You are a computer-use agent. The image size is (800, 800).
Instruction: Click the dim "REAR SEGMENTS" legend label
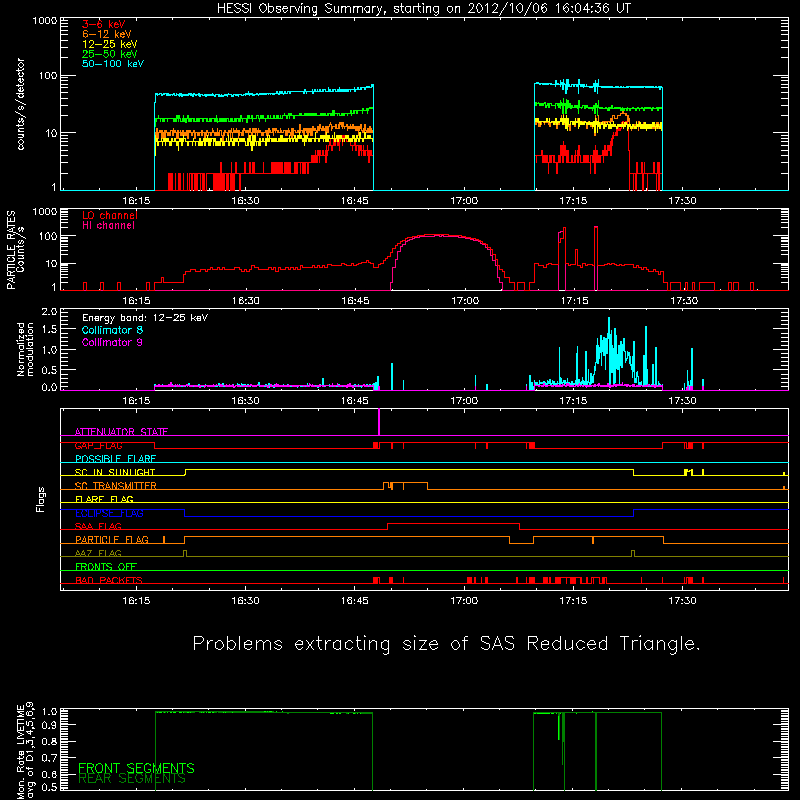(132, 779)
